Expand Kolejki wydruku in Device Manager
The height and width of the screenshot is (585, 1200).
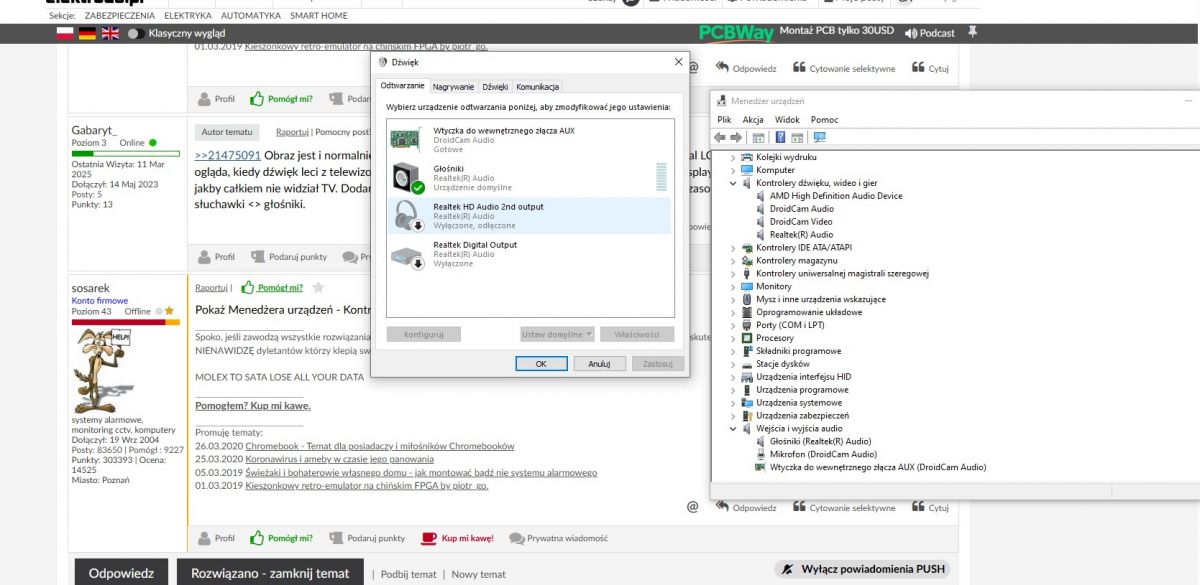(734, 157)
